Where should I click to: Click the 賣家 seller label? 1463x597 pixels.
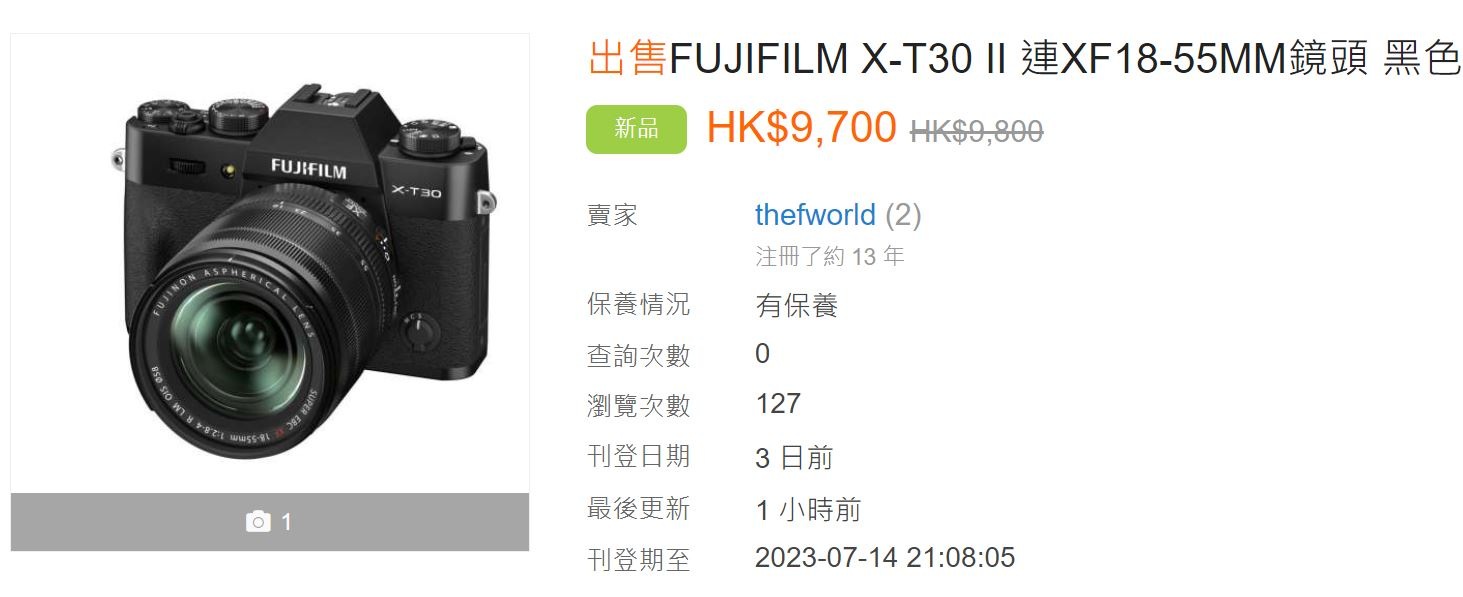tap(612, 215)
